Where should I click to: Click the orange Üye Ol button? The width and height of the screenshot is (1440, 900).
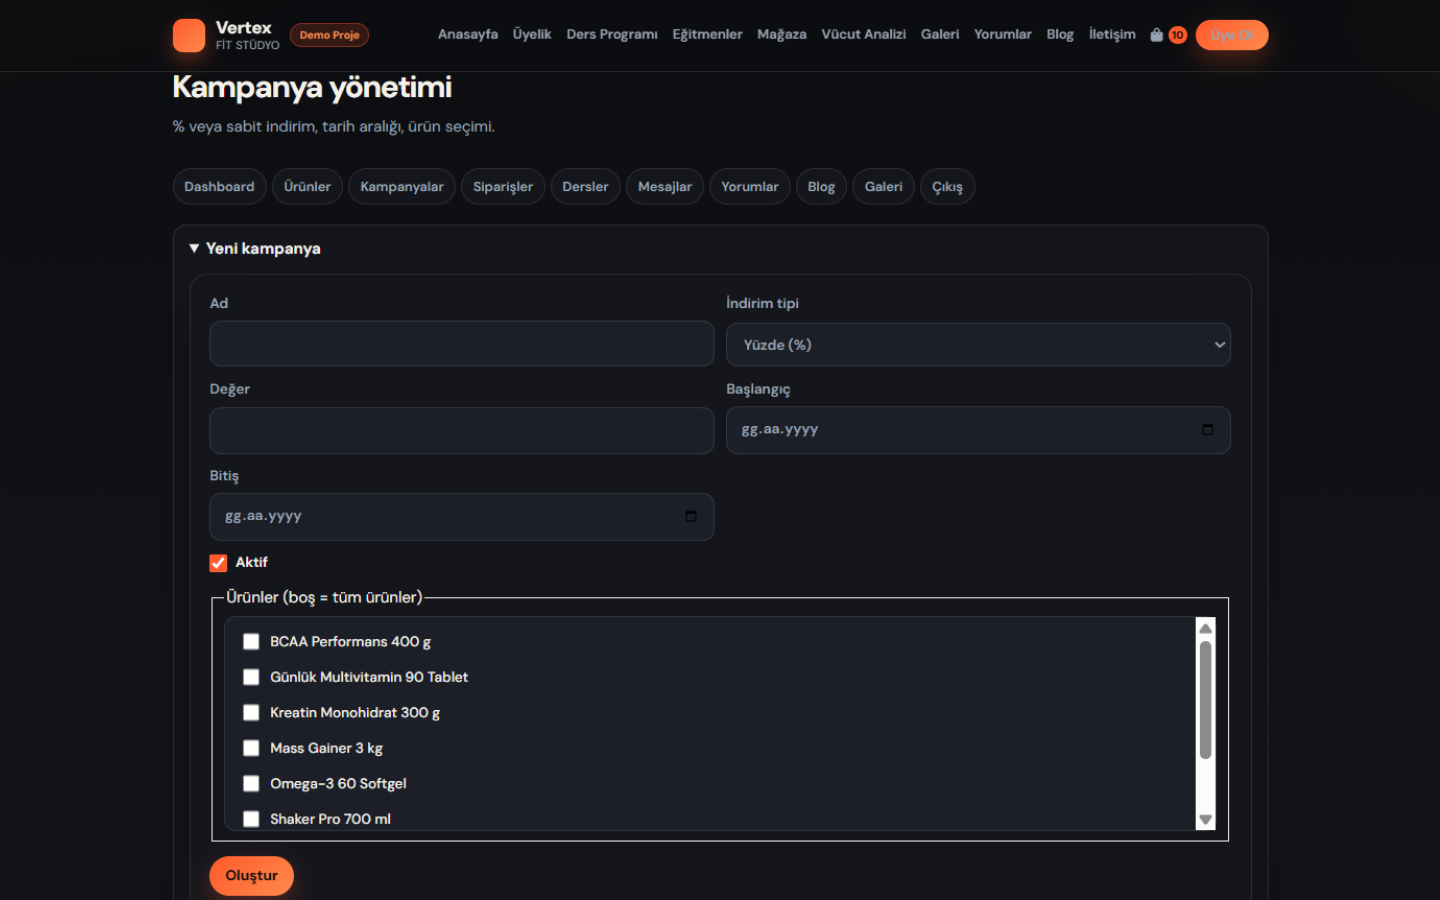pos(1232,35)
